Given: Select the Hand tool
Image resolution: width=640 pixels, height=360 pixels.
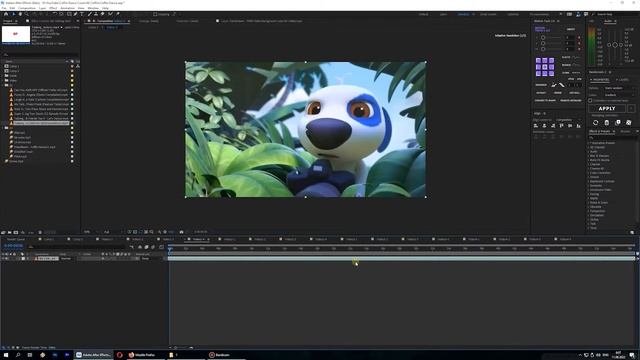Looking at the screenshot, I should coord(20,14).
